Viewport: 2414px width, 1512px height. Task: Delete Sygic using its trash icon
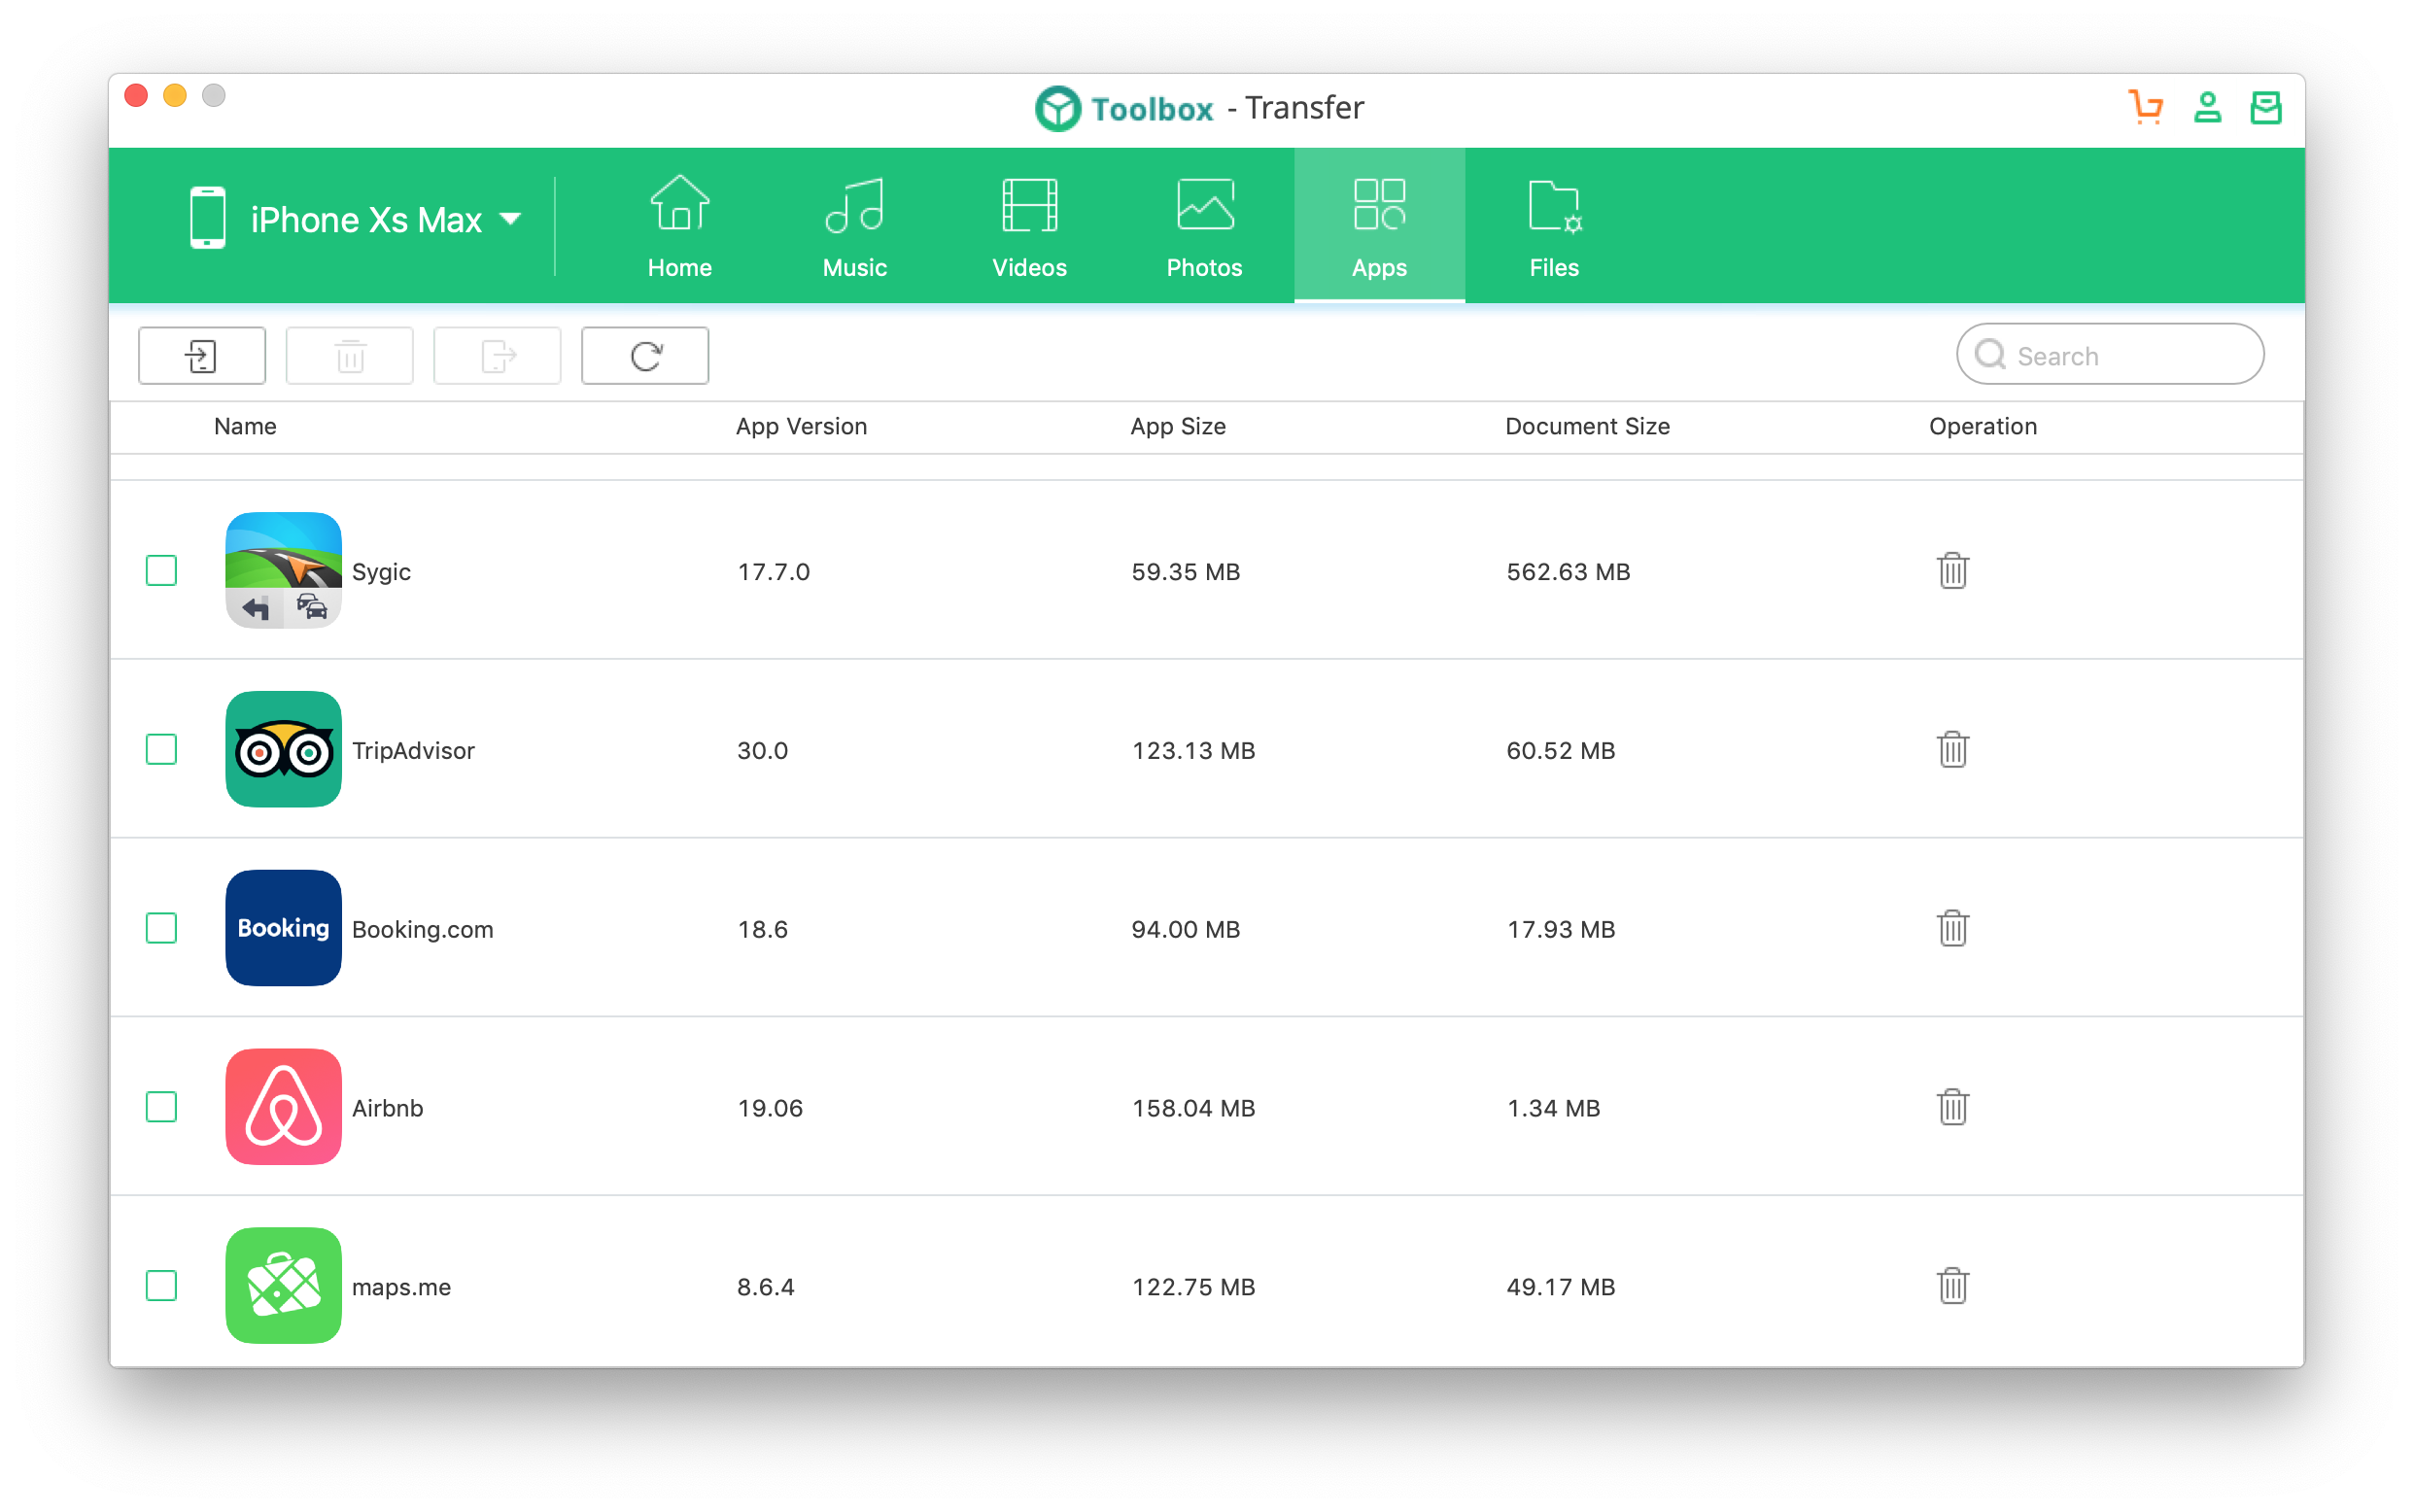[x=1952, y=571]
